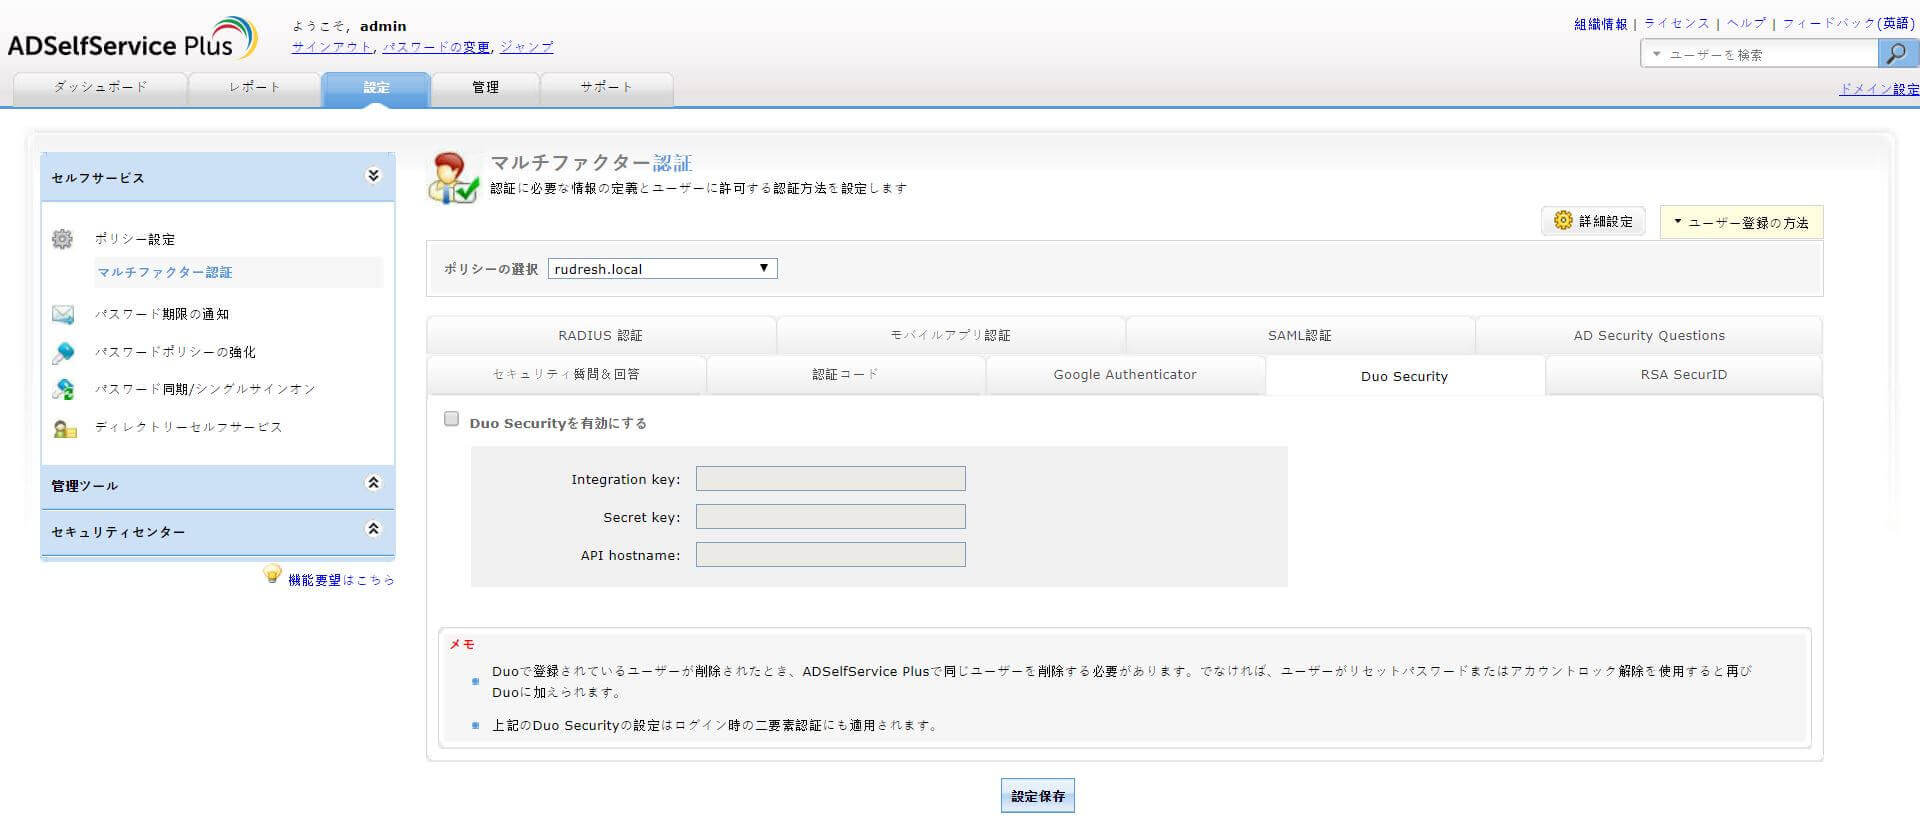Click the Secret key input field

coord(831,517)
